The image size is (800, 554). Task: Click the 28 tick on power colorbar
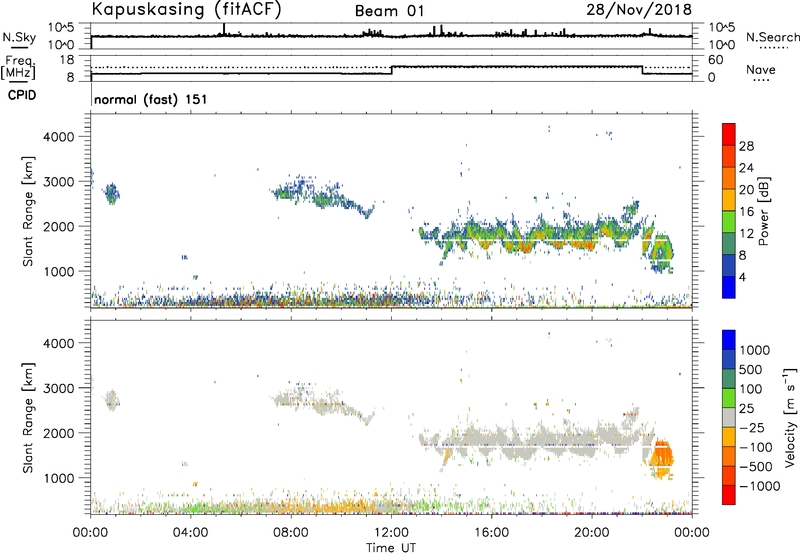pos(746,146)
